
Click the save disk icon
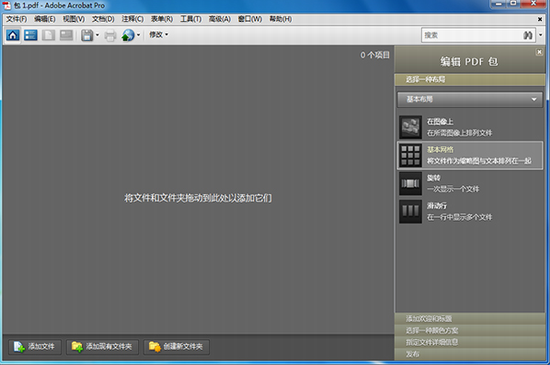[x=87, y=35]
